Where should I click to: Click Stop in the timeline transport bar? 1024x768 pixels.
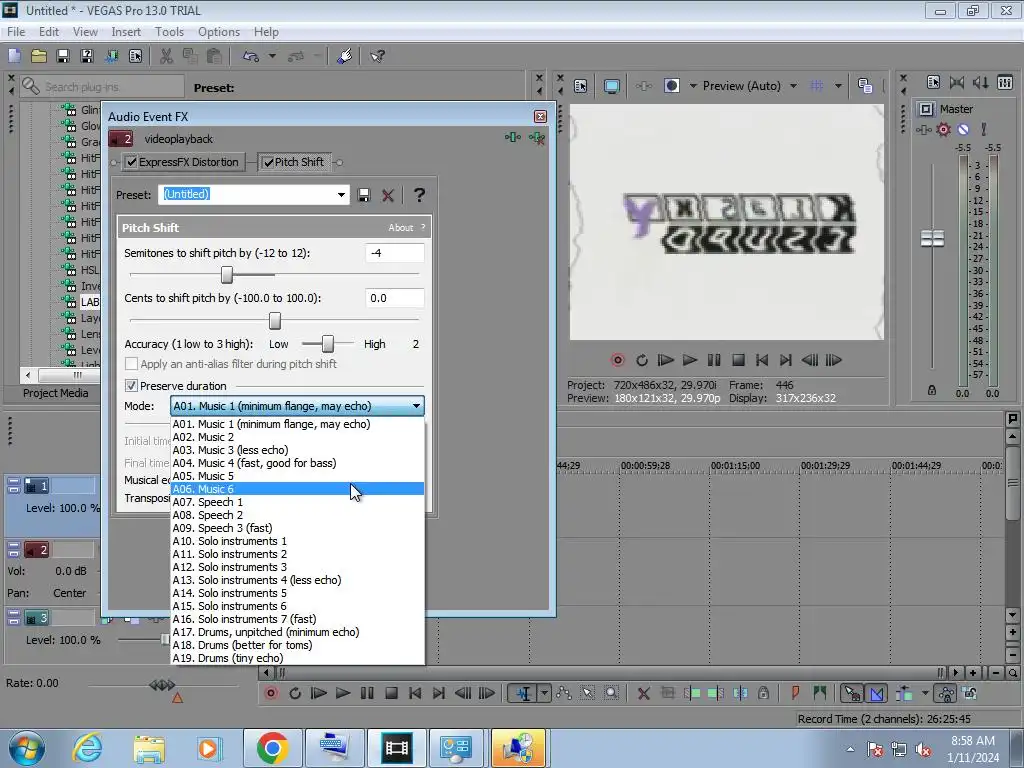(x=391, y=693)
